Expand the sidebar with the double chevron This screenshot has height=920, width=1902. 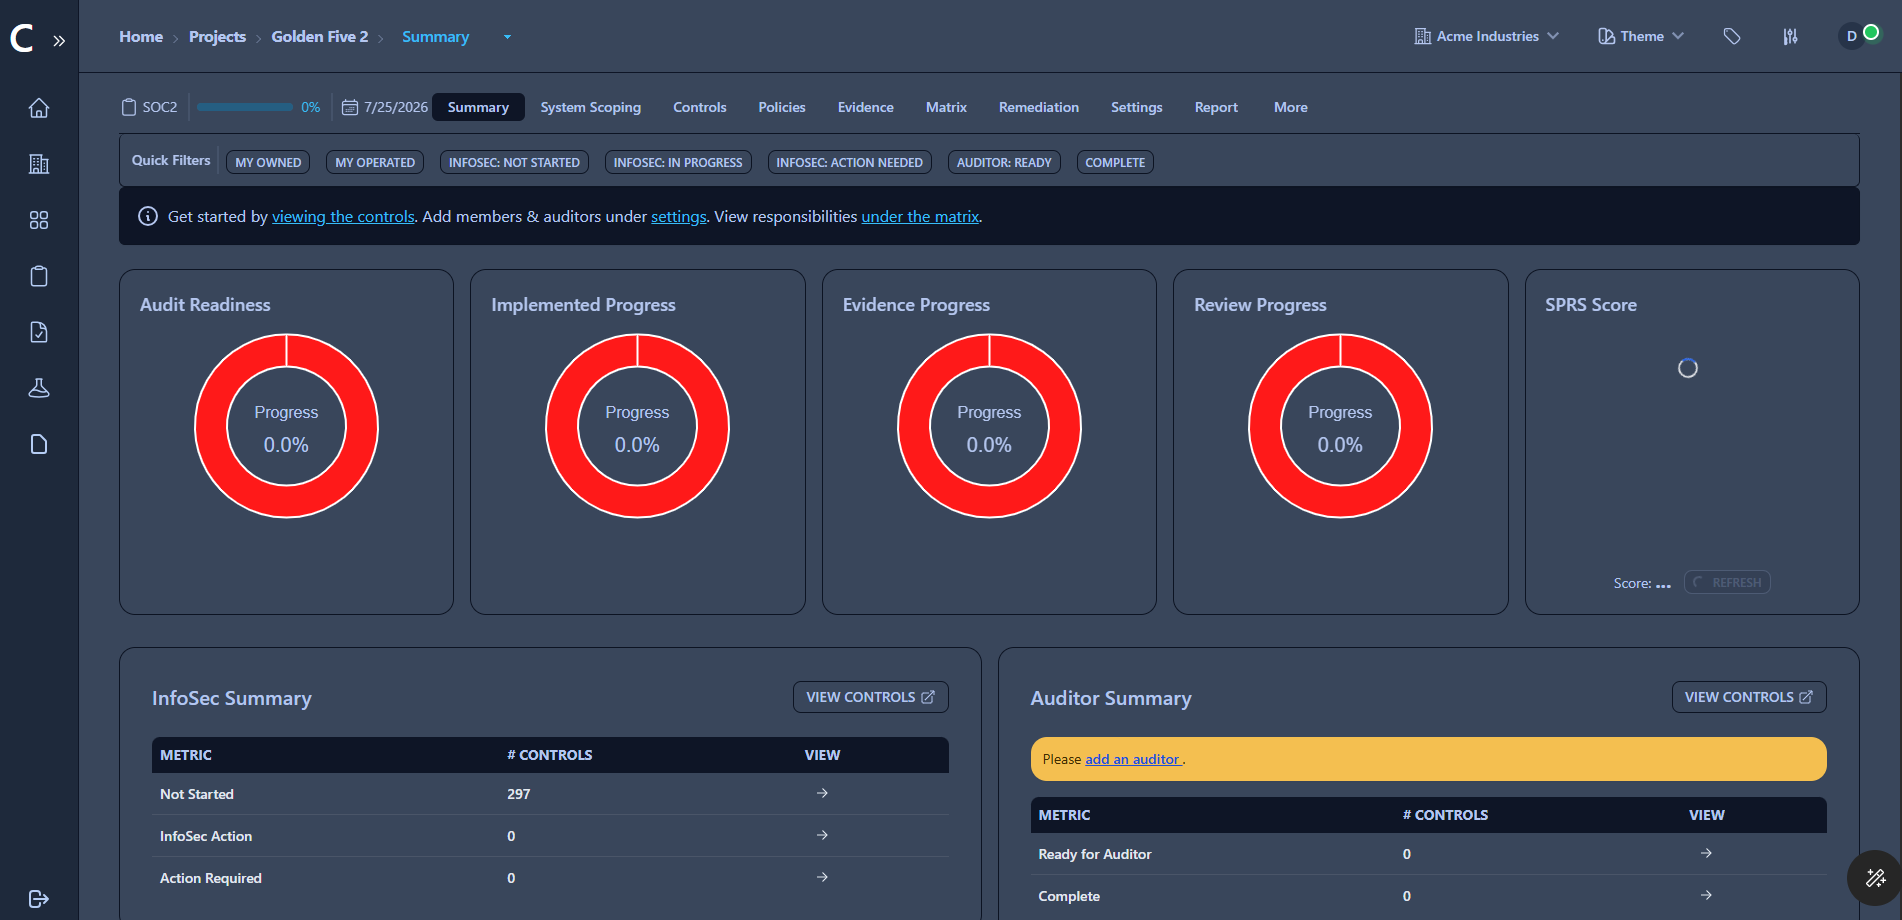(59, 41)
